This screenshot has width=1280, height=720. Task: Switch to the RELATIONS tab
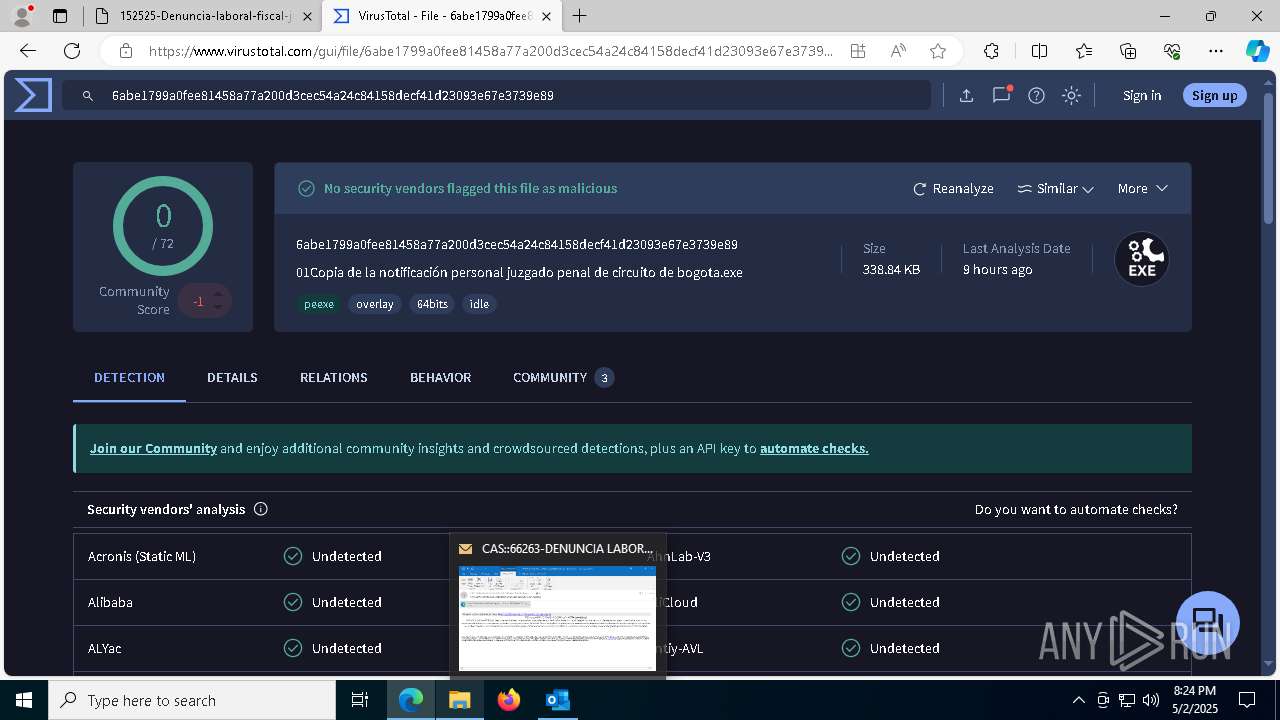[x=334, y=377]
